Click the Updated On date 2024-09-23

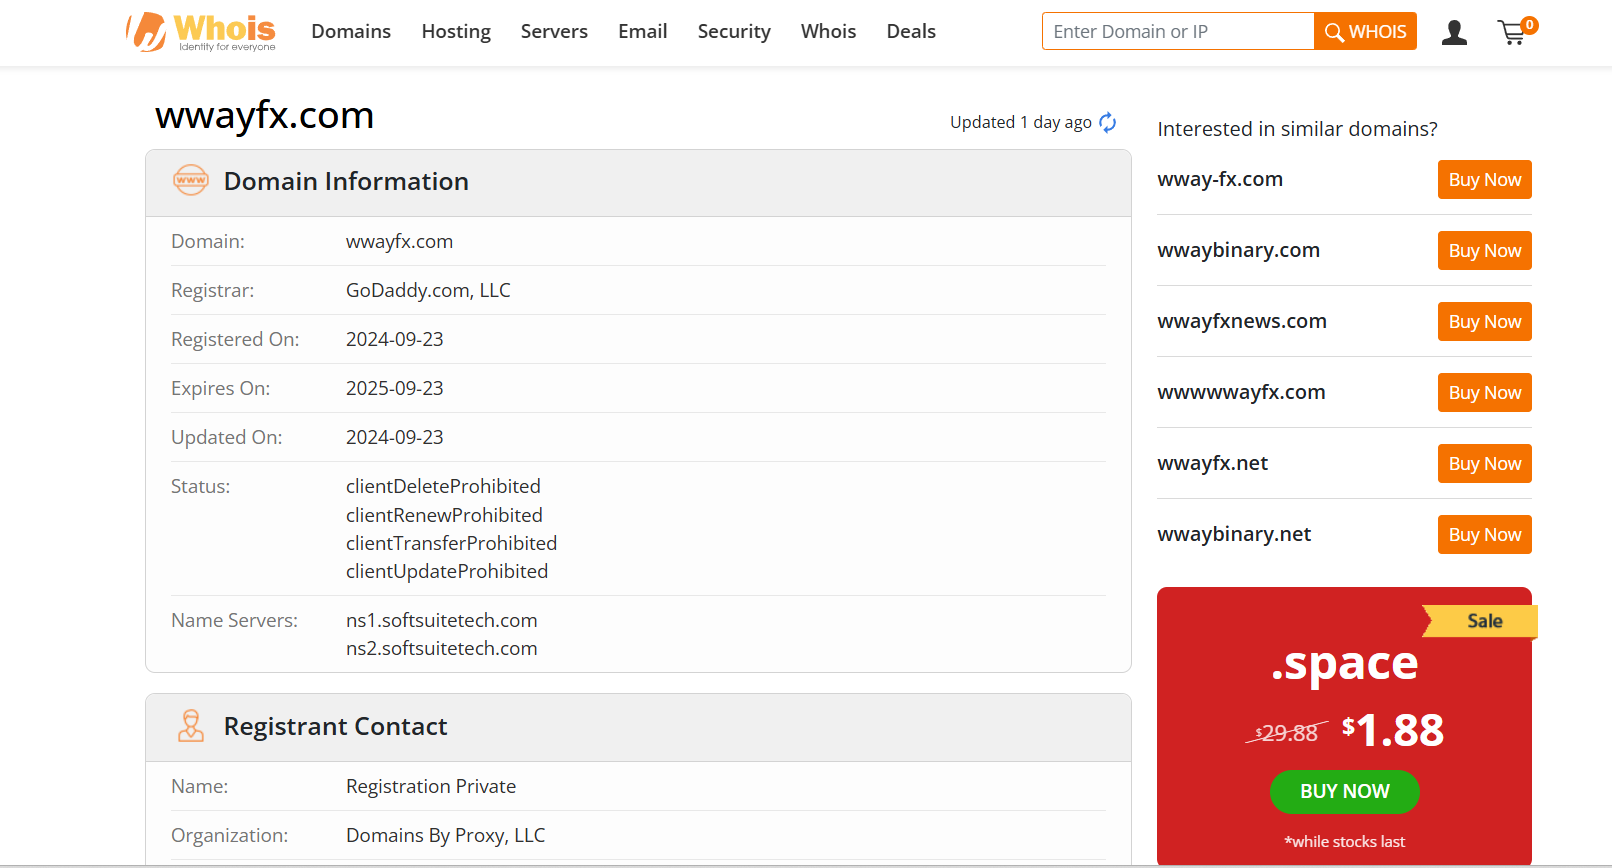394,438
